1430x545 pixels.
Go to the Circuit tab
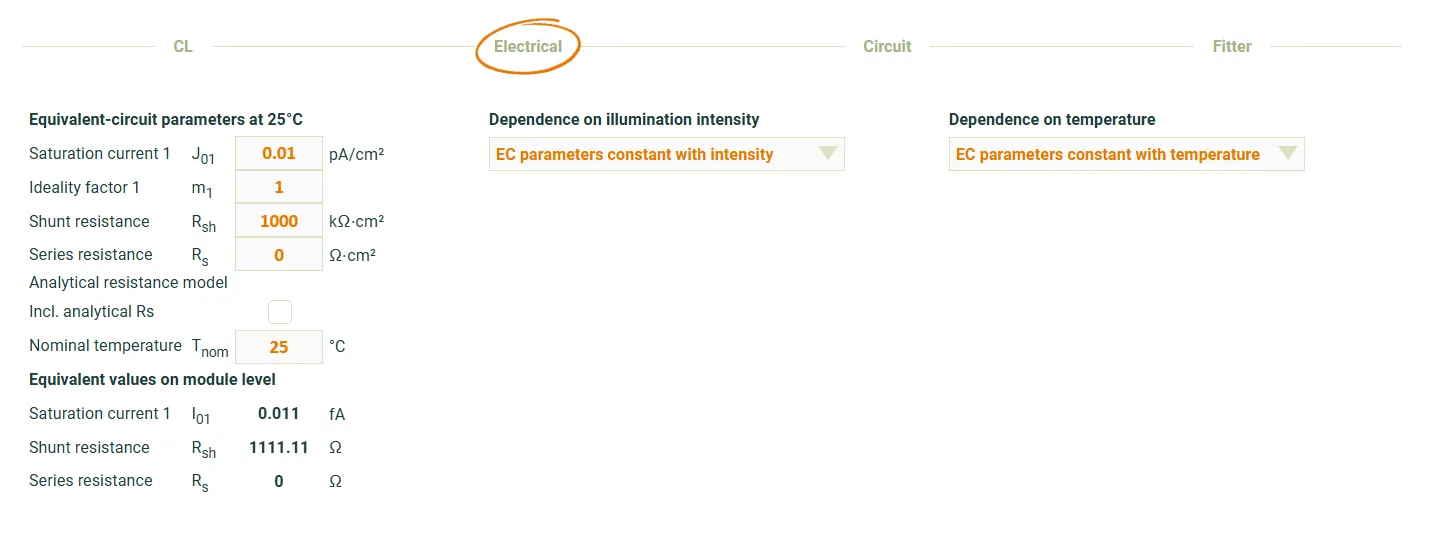click(887, 46)
